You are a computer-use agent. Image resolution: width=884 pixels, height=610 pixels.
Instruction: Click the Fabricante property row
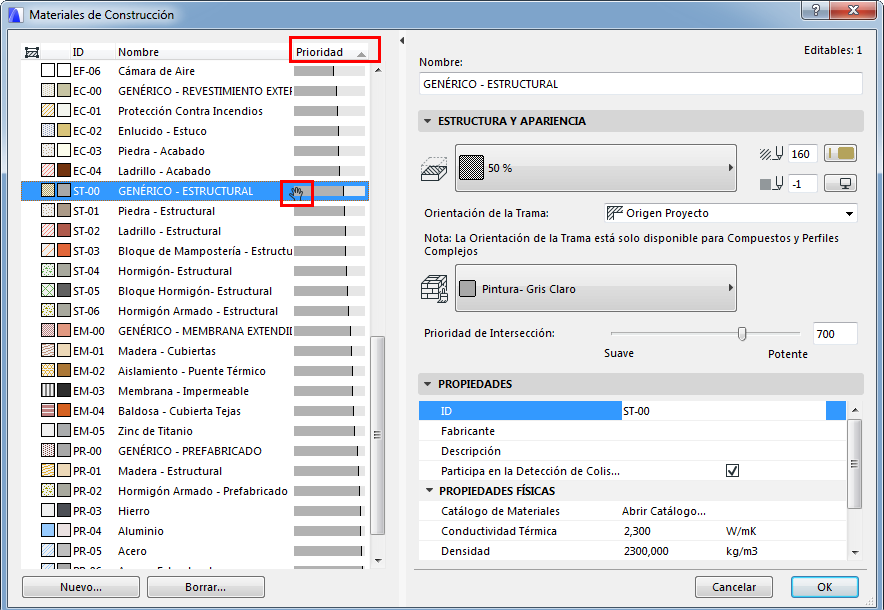pos(633,431)
